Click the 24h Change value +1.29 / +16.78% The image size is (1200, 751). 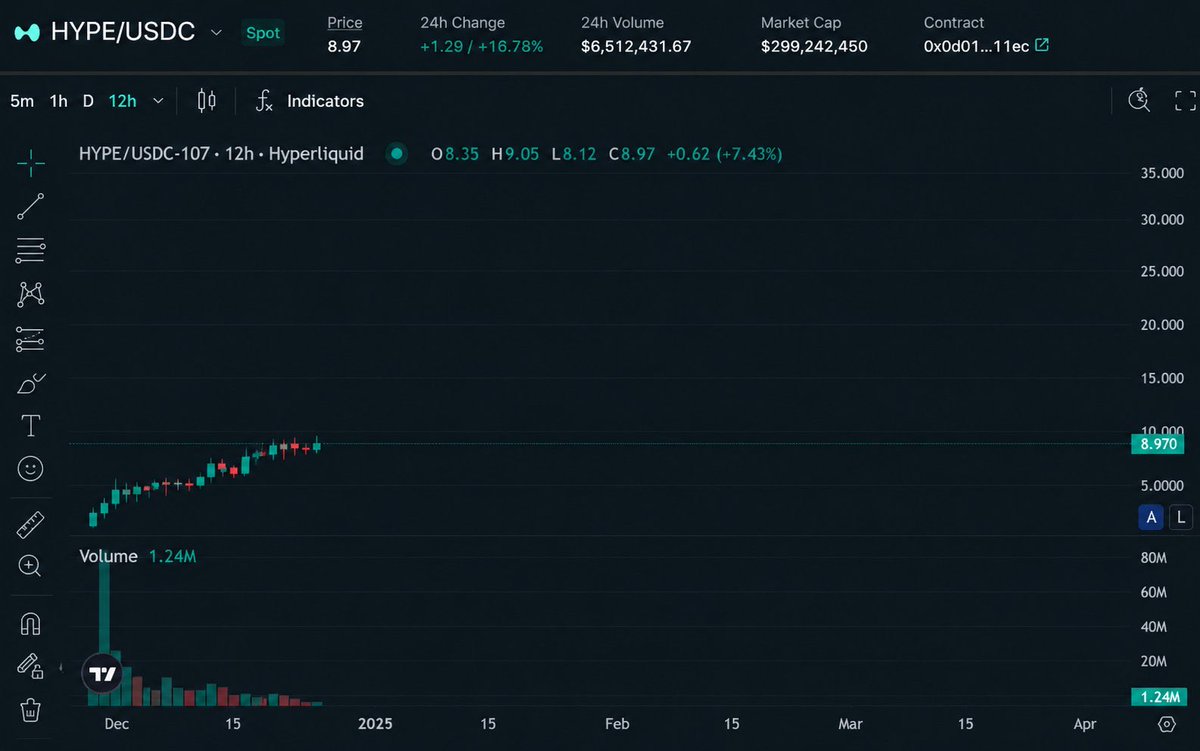point(482,46)
